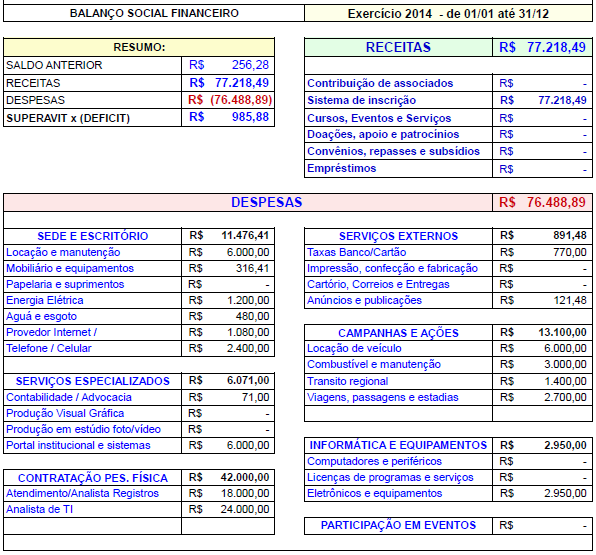This screenshot has width=596, height=555.
Task: Click Mobiliário e equipamentos label
Action: coord(70,268)
